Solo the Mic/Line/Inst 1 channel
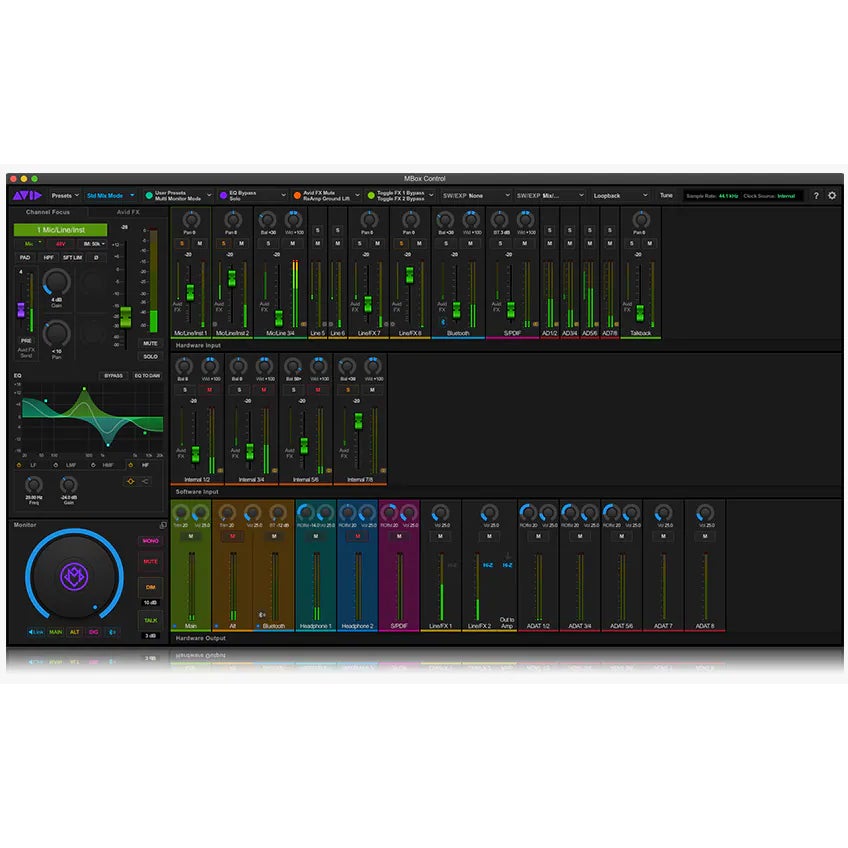The width and height of the screenshot is (848, 848). coord(182,244)
